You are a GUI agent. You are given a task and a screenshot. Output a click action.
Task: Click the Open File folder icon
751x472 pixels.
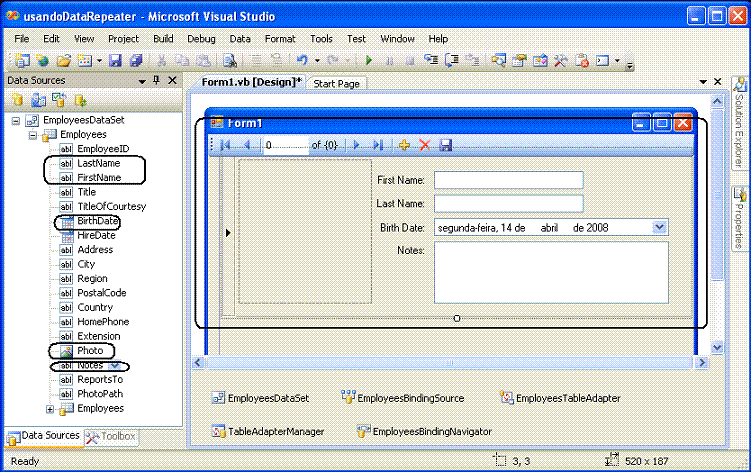coord(64,60)
